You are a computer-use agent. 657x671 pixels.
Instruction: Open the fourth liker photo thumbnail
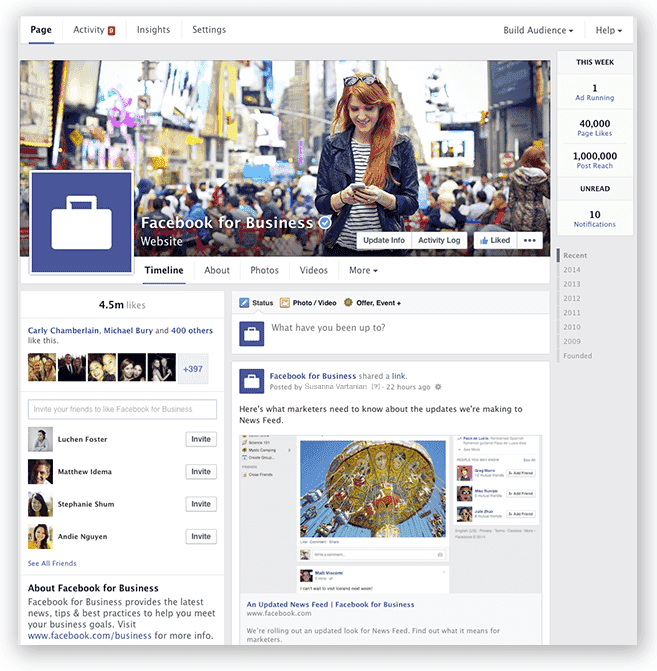132,367
